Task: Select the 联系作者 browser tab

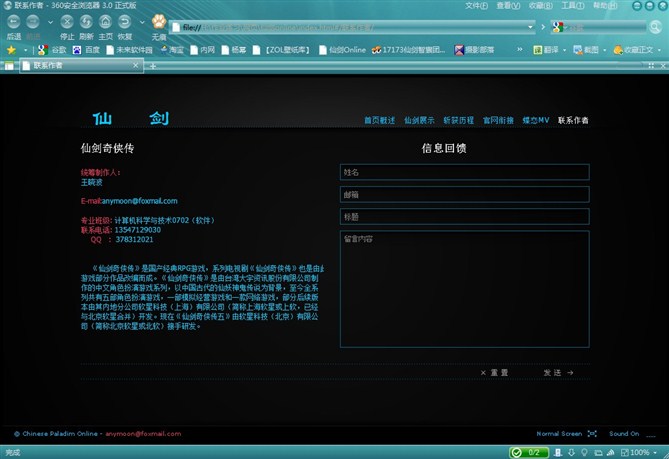Action: [x=81, y=65]
